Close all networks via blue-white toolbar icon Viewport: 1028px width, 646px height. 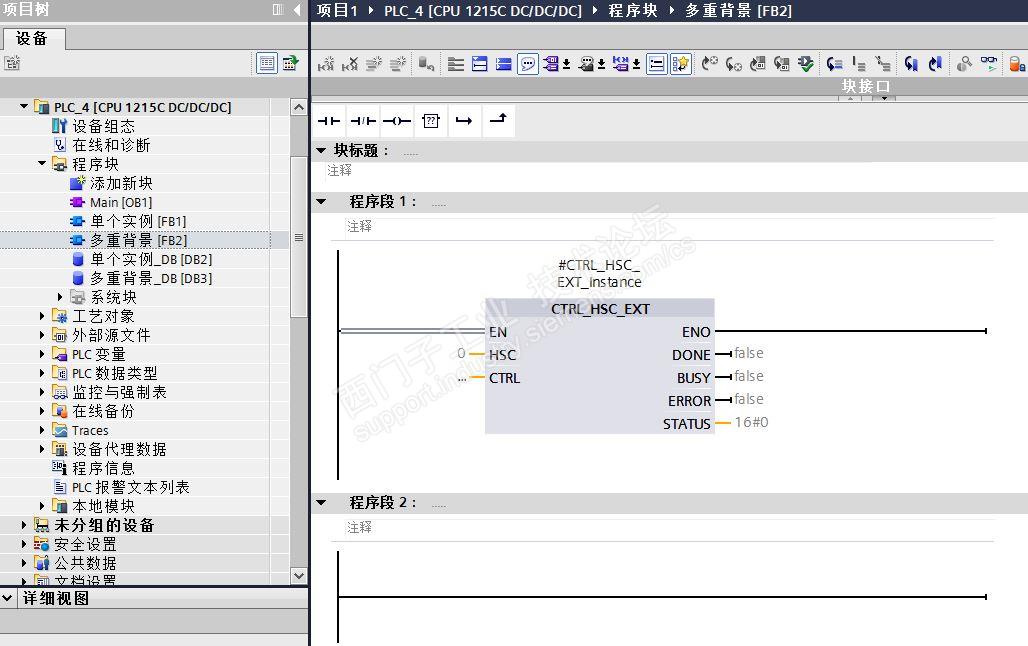coord(479,64)
